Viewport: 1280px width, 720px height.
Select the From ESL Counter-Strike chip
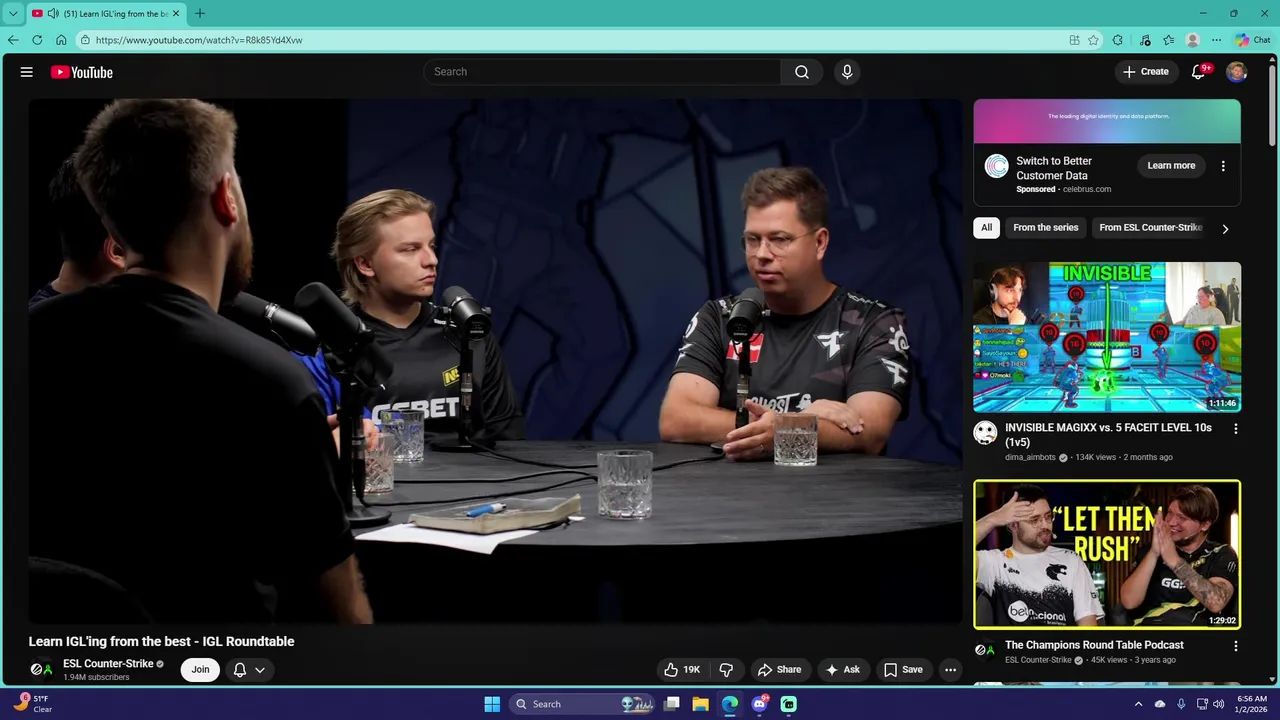coord(1150,228)
